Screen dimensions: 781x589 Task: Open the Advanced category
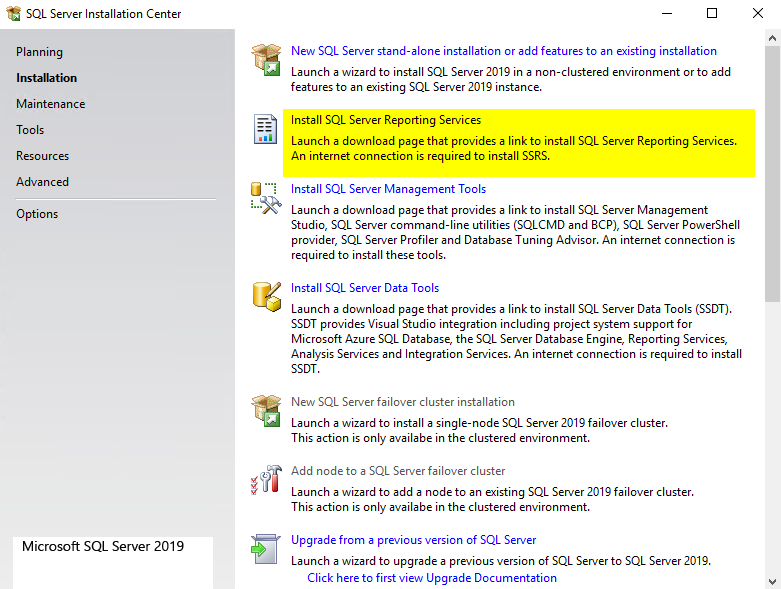[x=42, y=182]
